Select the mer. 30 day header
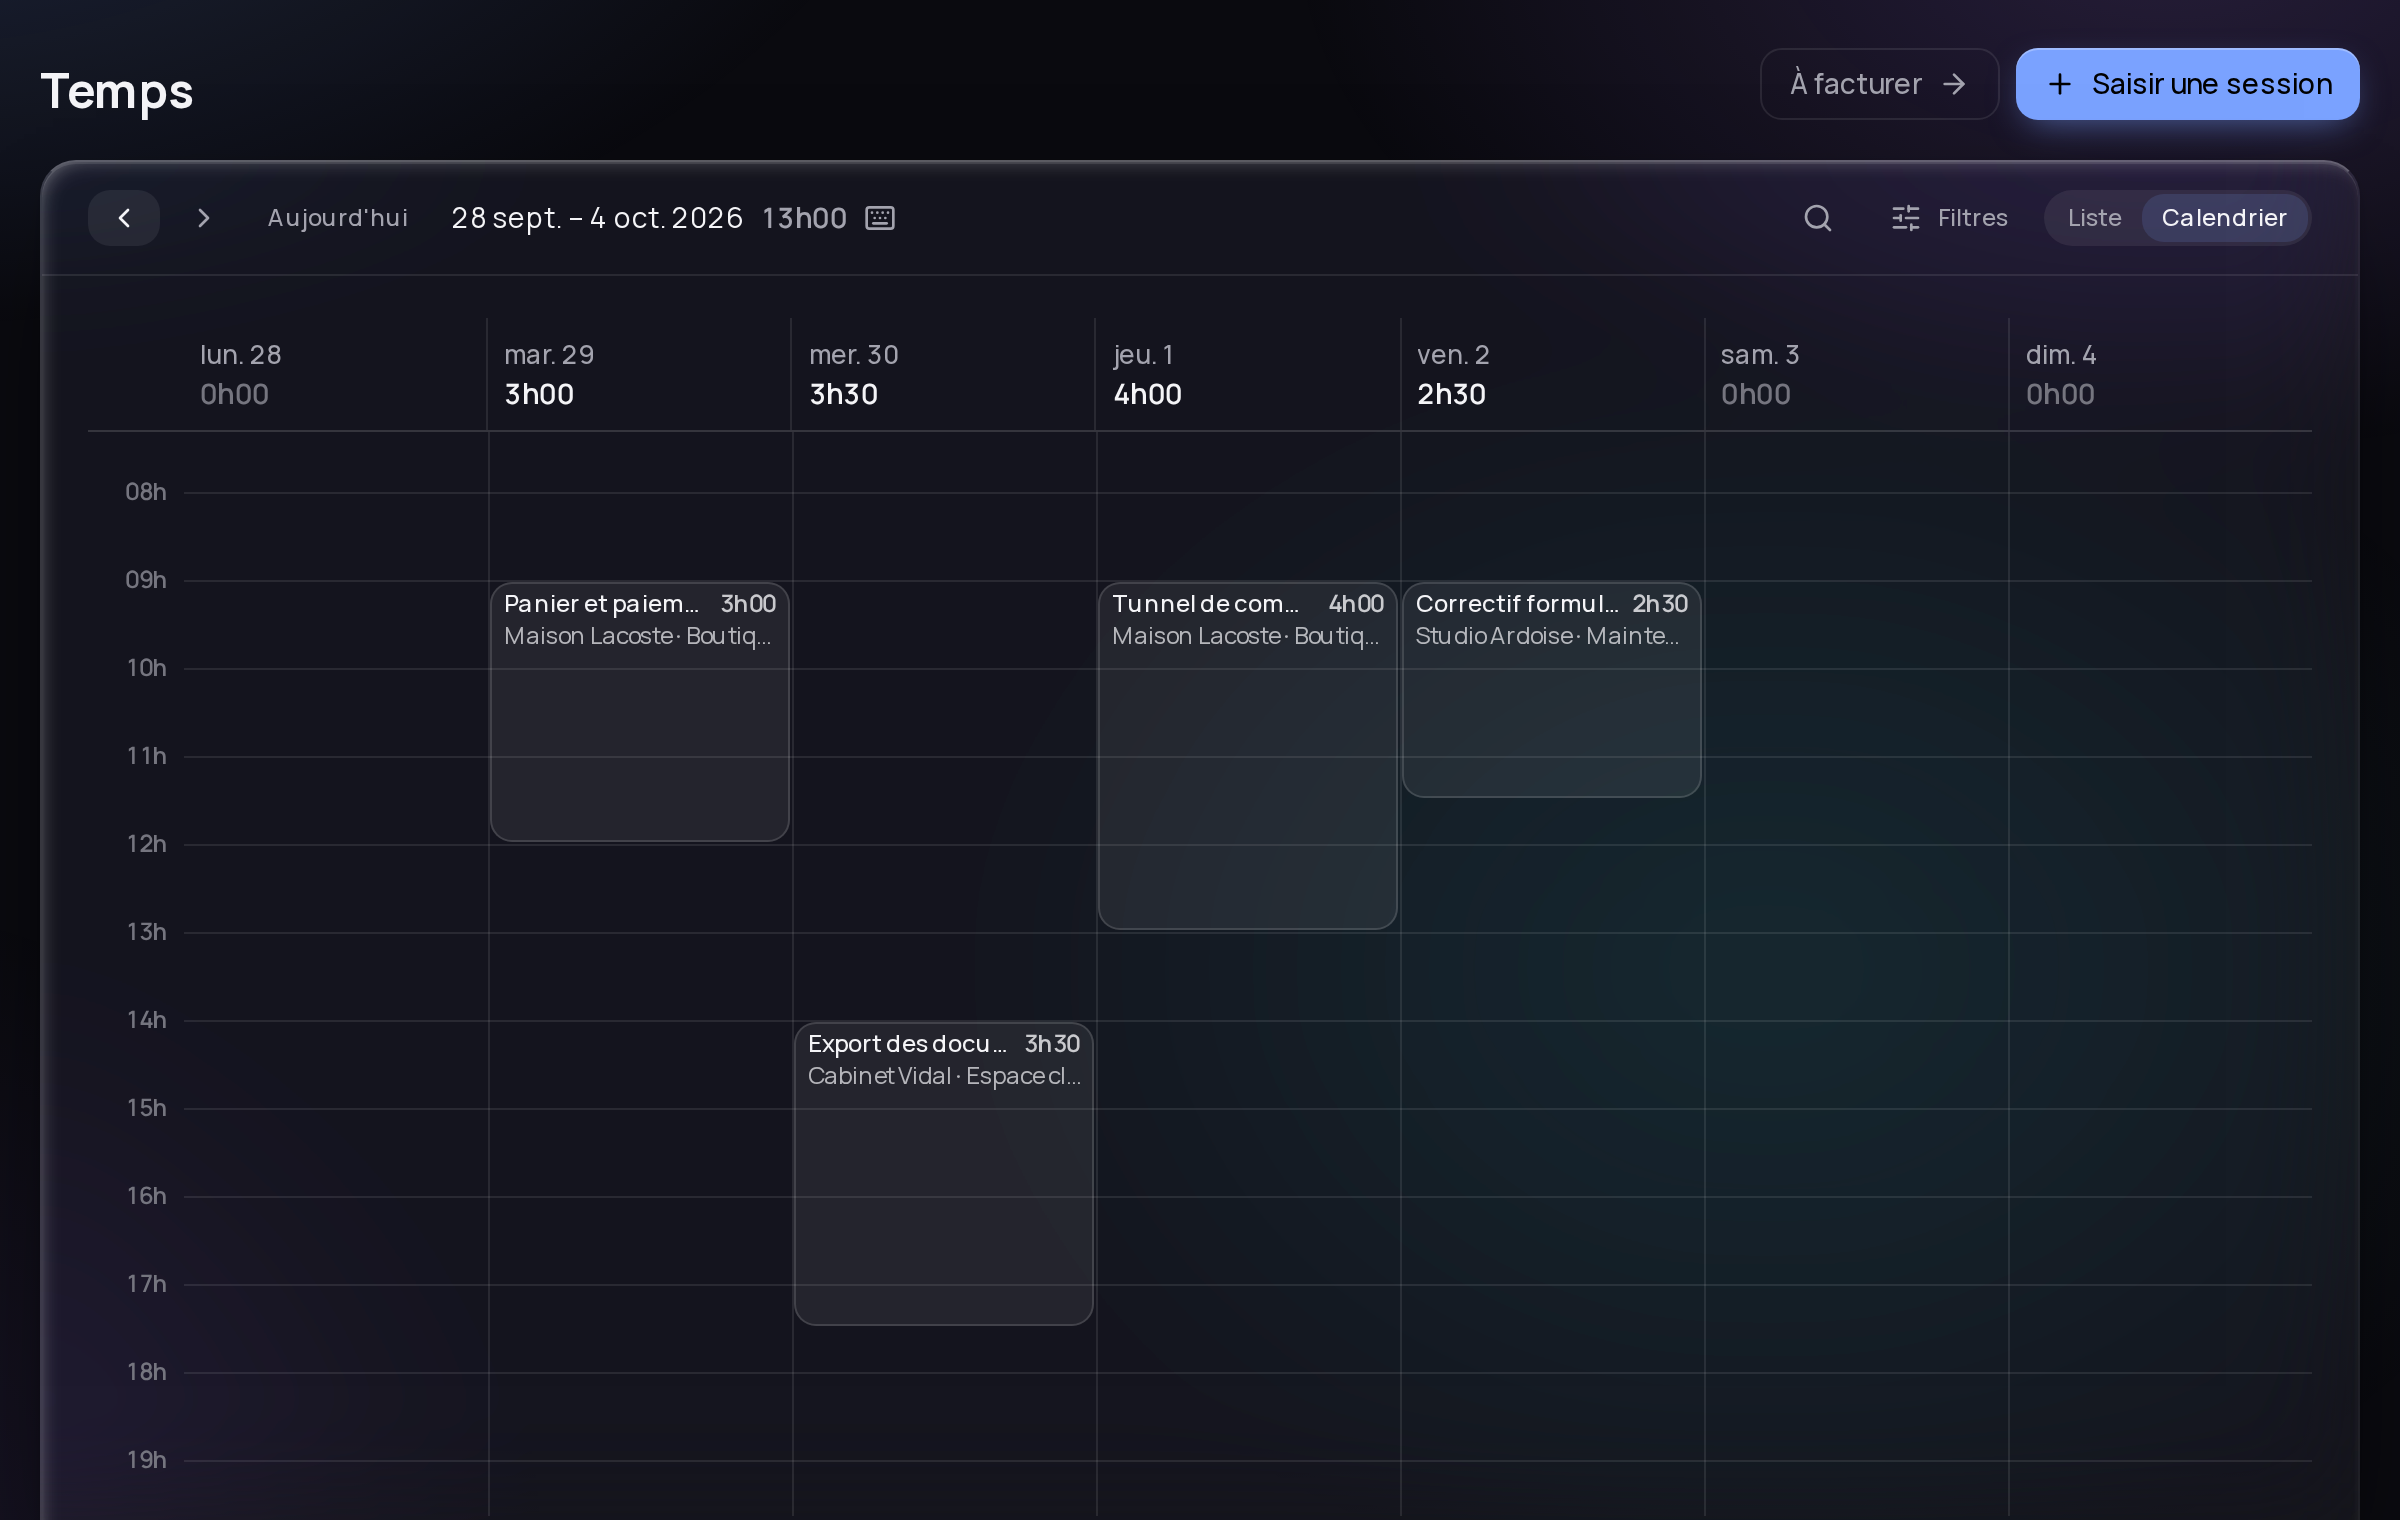The height and width of the screenshot is (1520, 2400). tap(944, 374)
